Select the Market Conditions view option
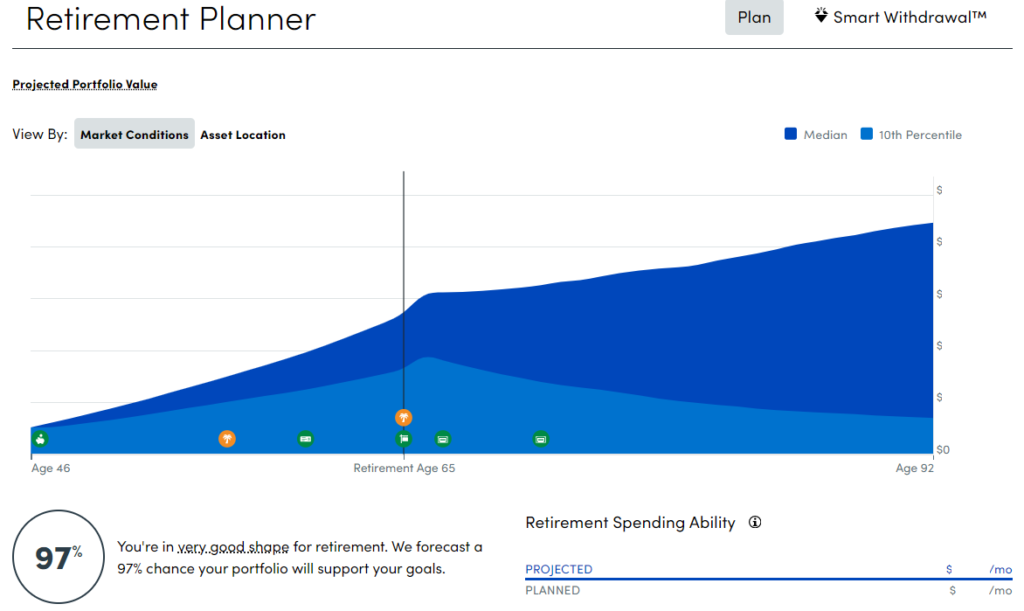Screen dimensions: 1024x611 tap(134, 134)
